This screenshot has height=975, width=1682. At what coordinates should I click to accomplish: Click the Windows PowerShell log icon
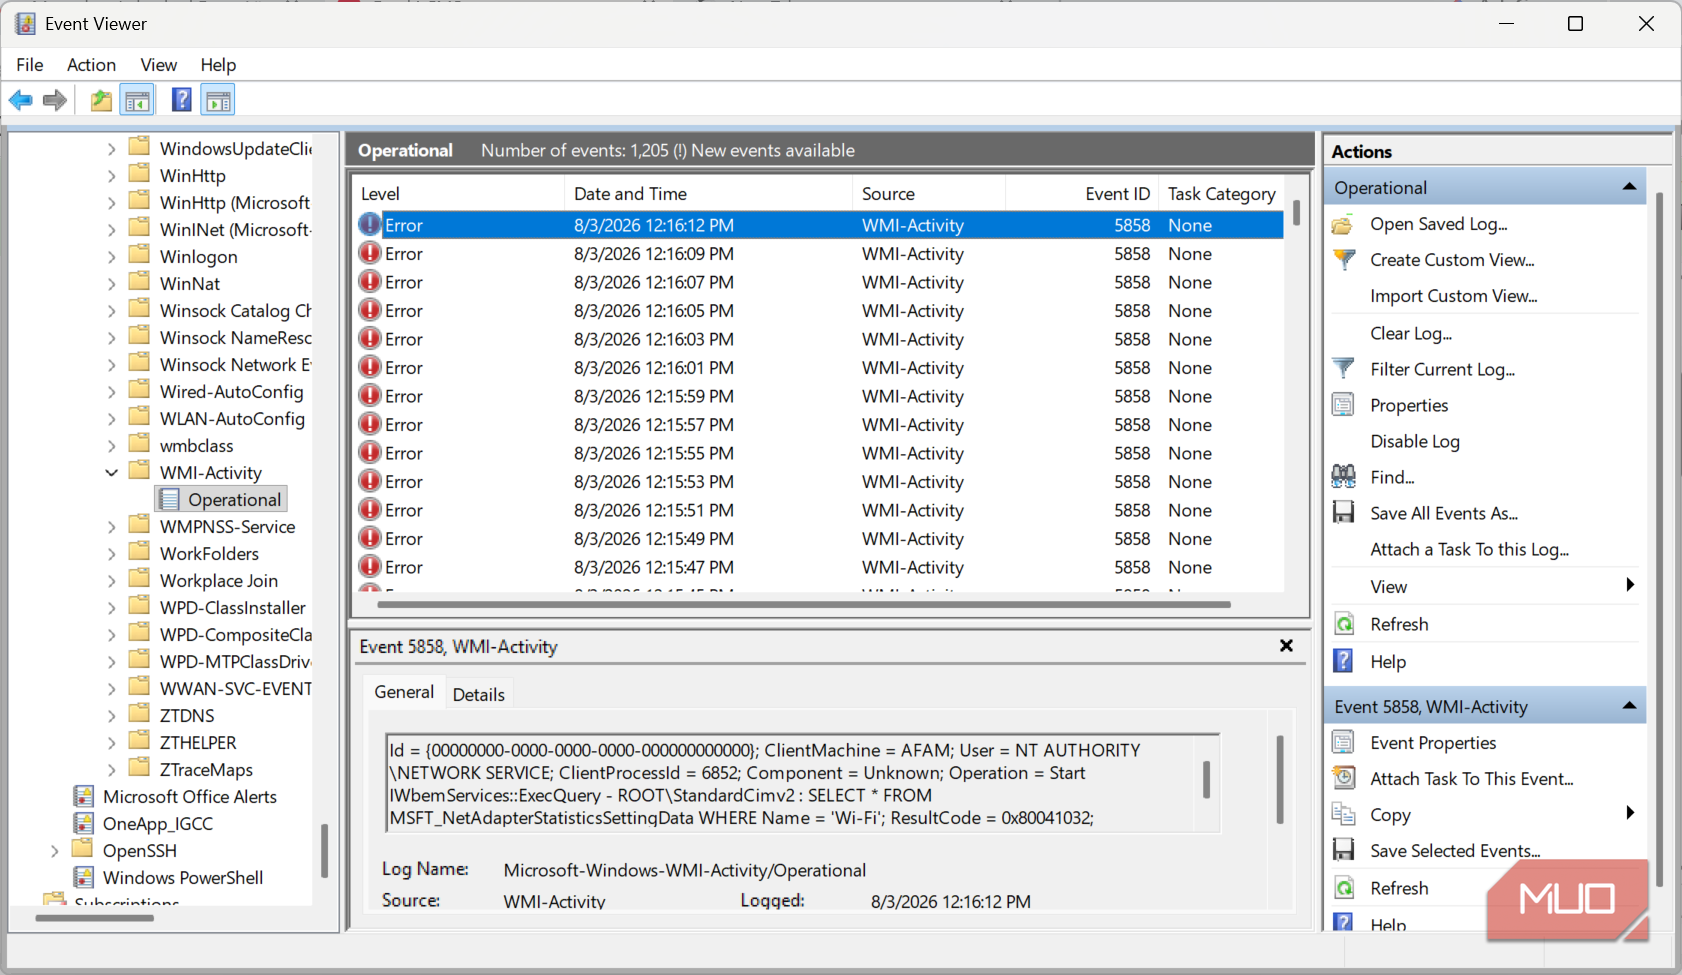(84, 877)
